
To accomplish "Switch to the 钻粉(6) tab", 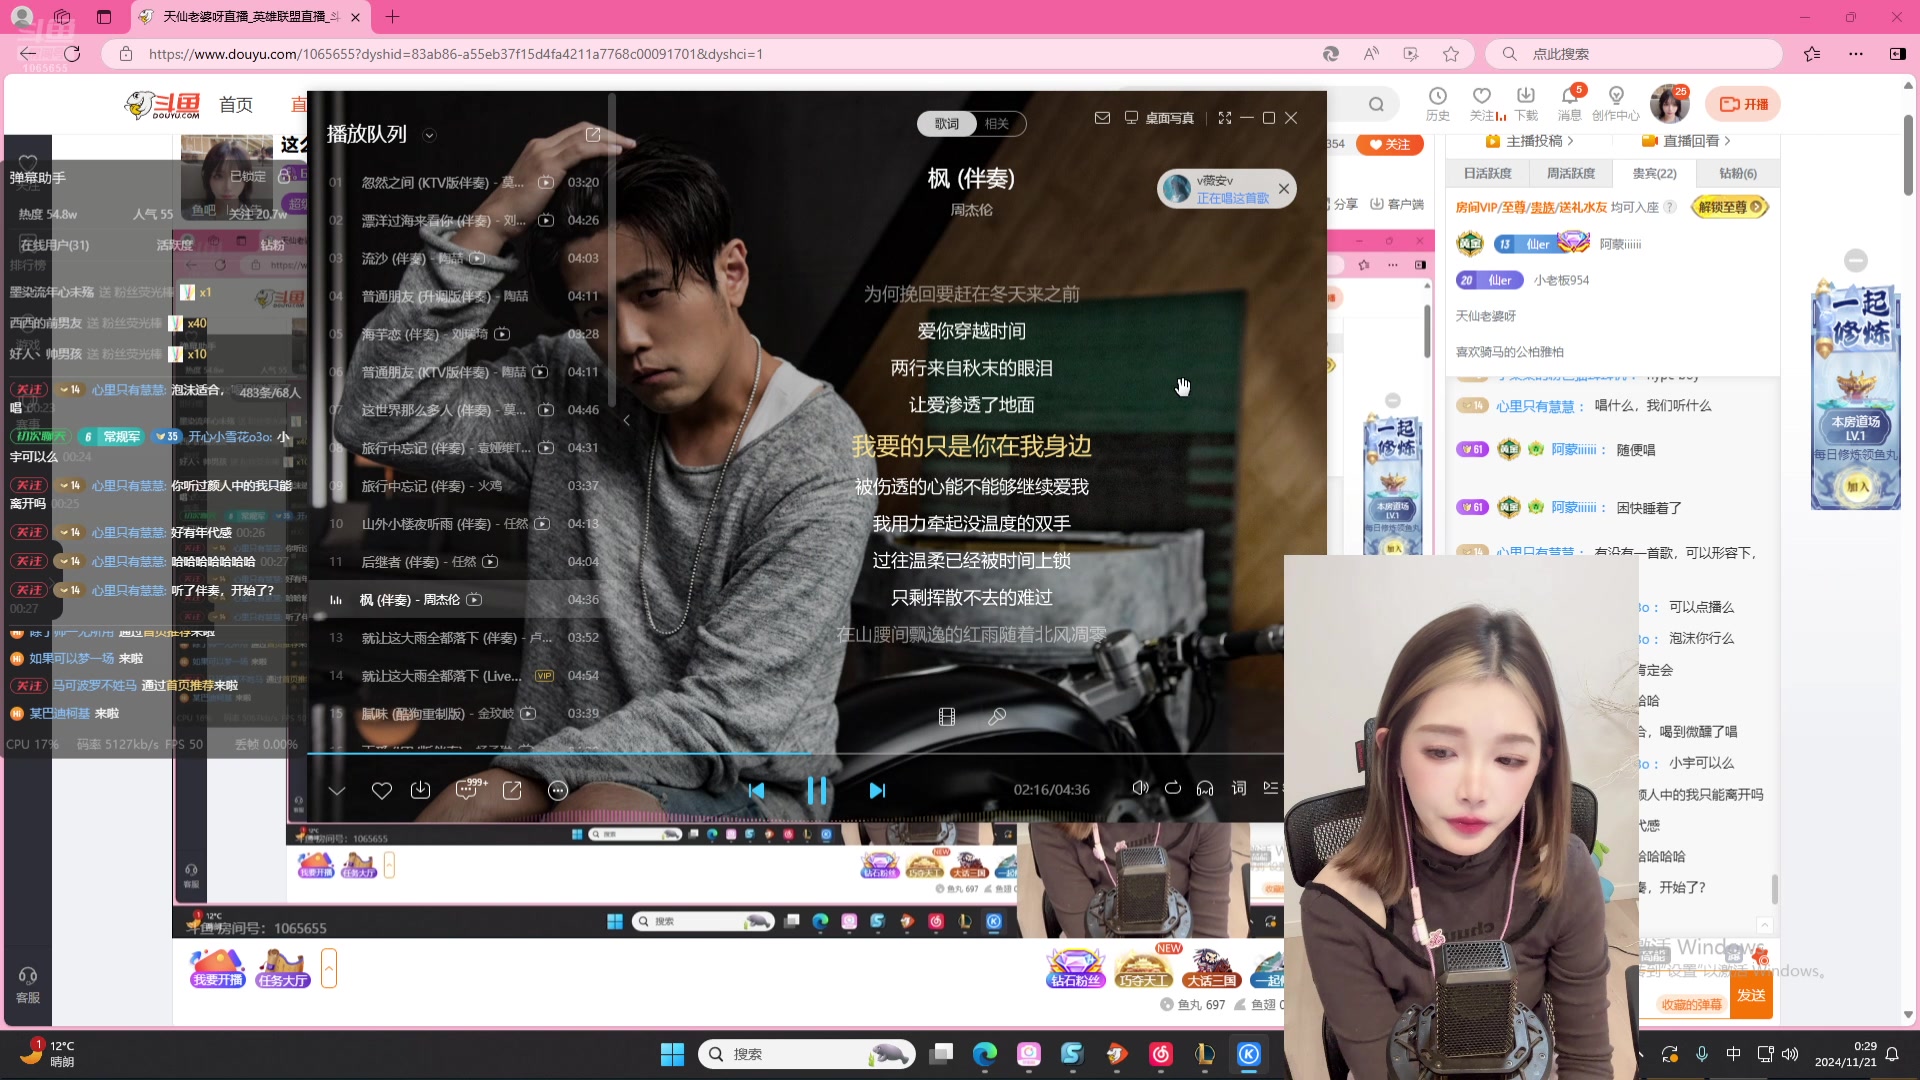I will click(1738, 173).
